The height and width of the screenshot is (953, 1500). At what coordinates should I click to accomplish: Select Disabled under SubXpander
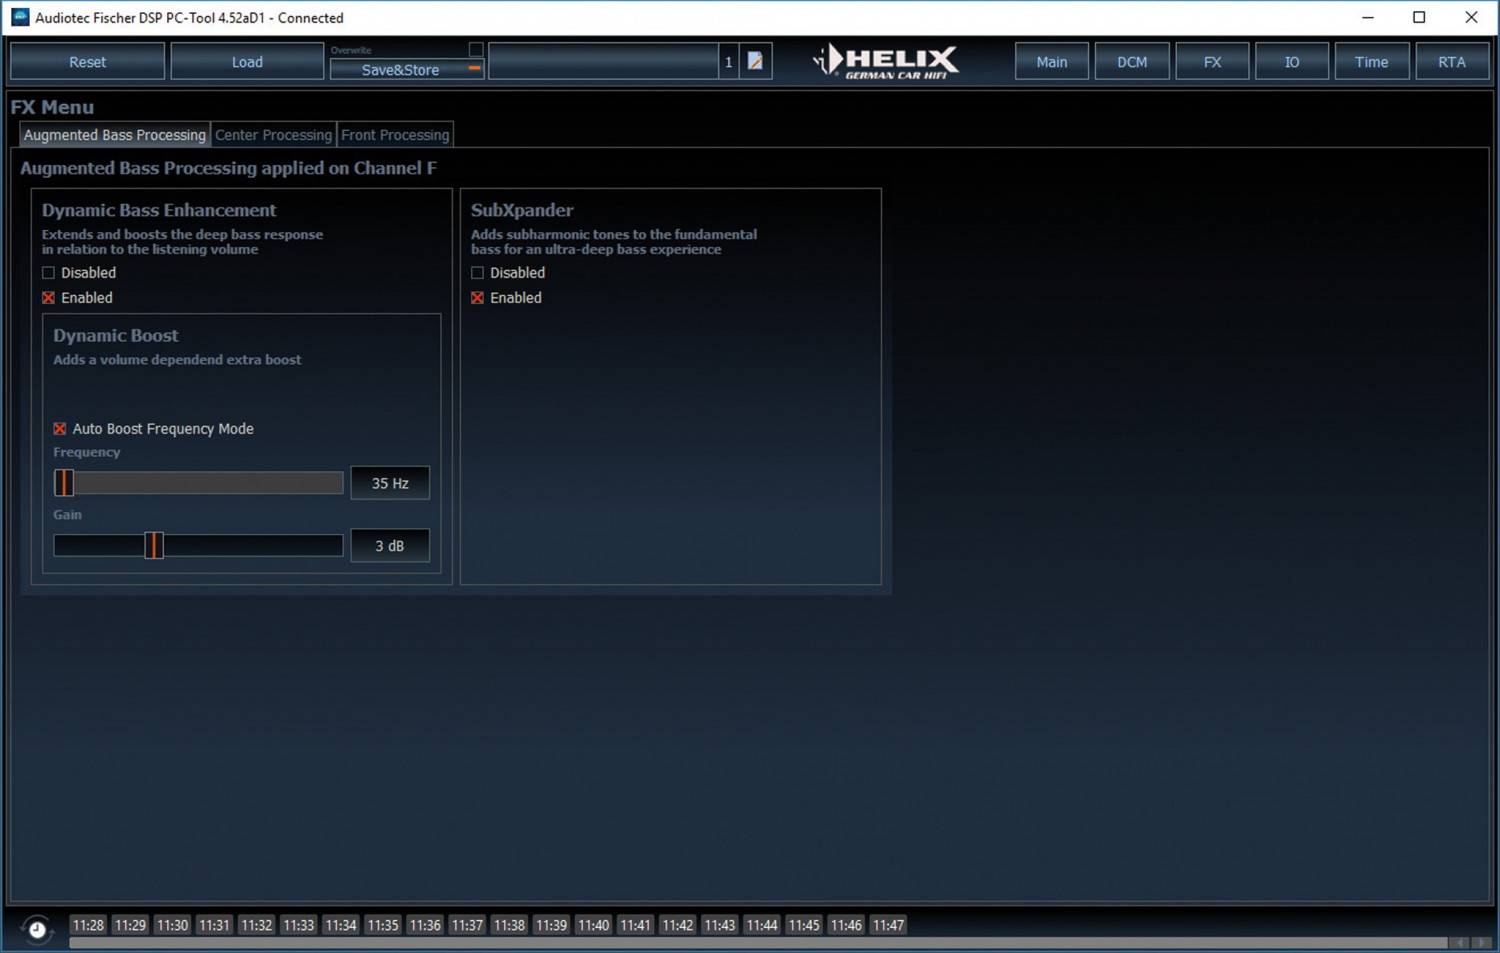[x=477, y=272]
